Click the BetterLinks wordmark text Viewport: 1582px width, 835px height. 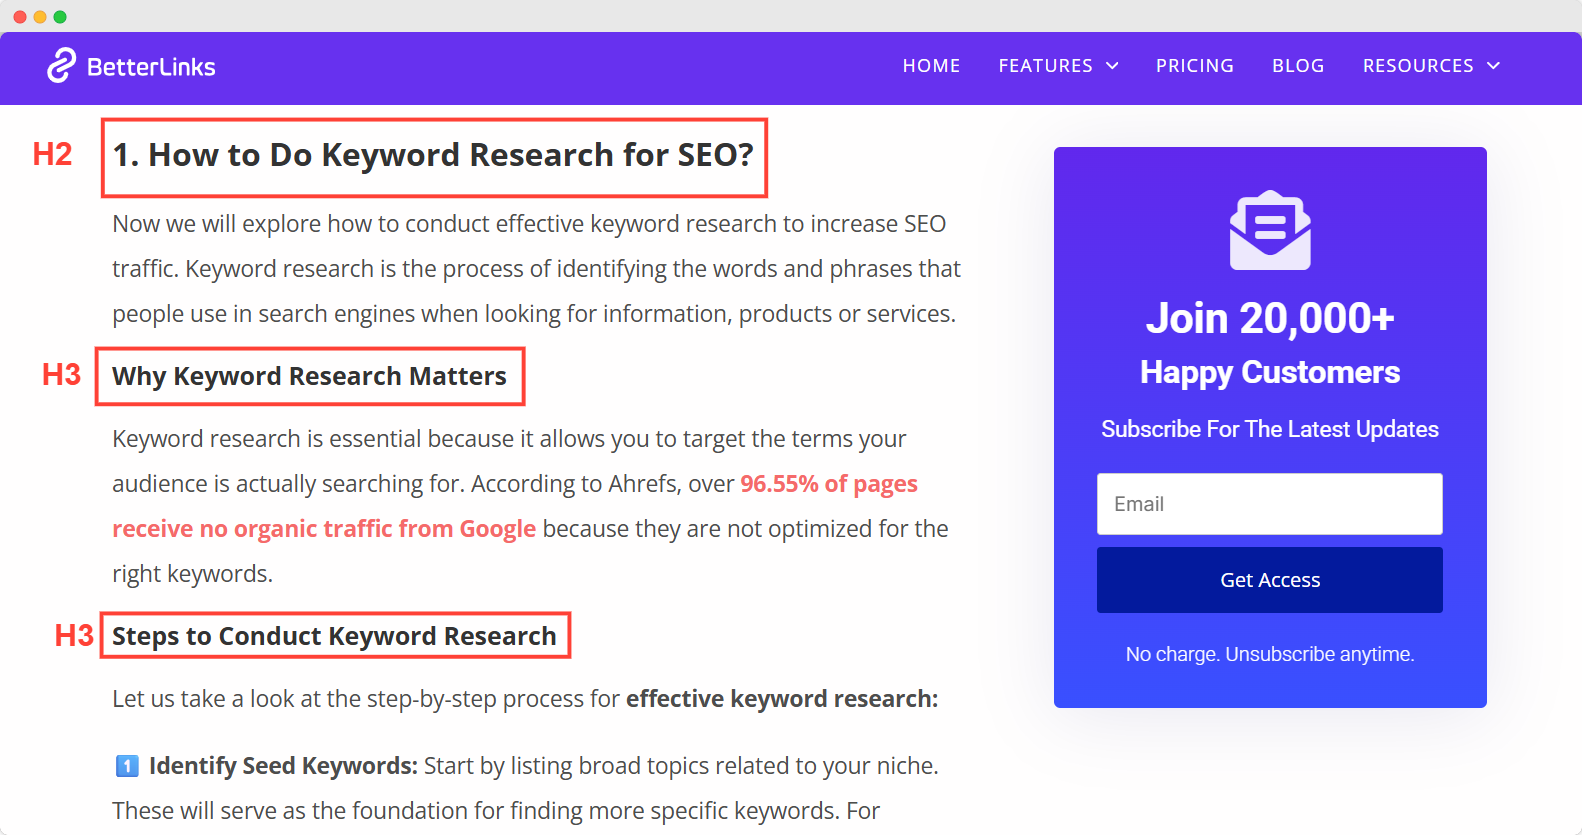[x=151, y=67]
